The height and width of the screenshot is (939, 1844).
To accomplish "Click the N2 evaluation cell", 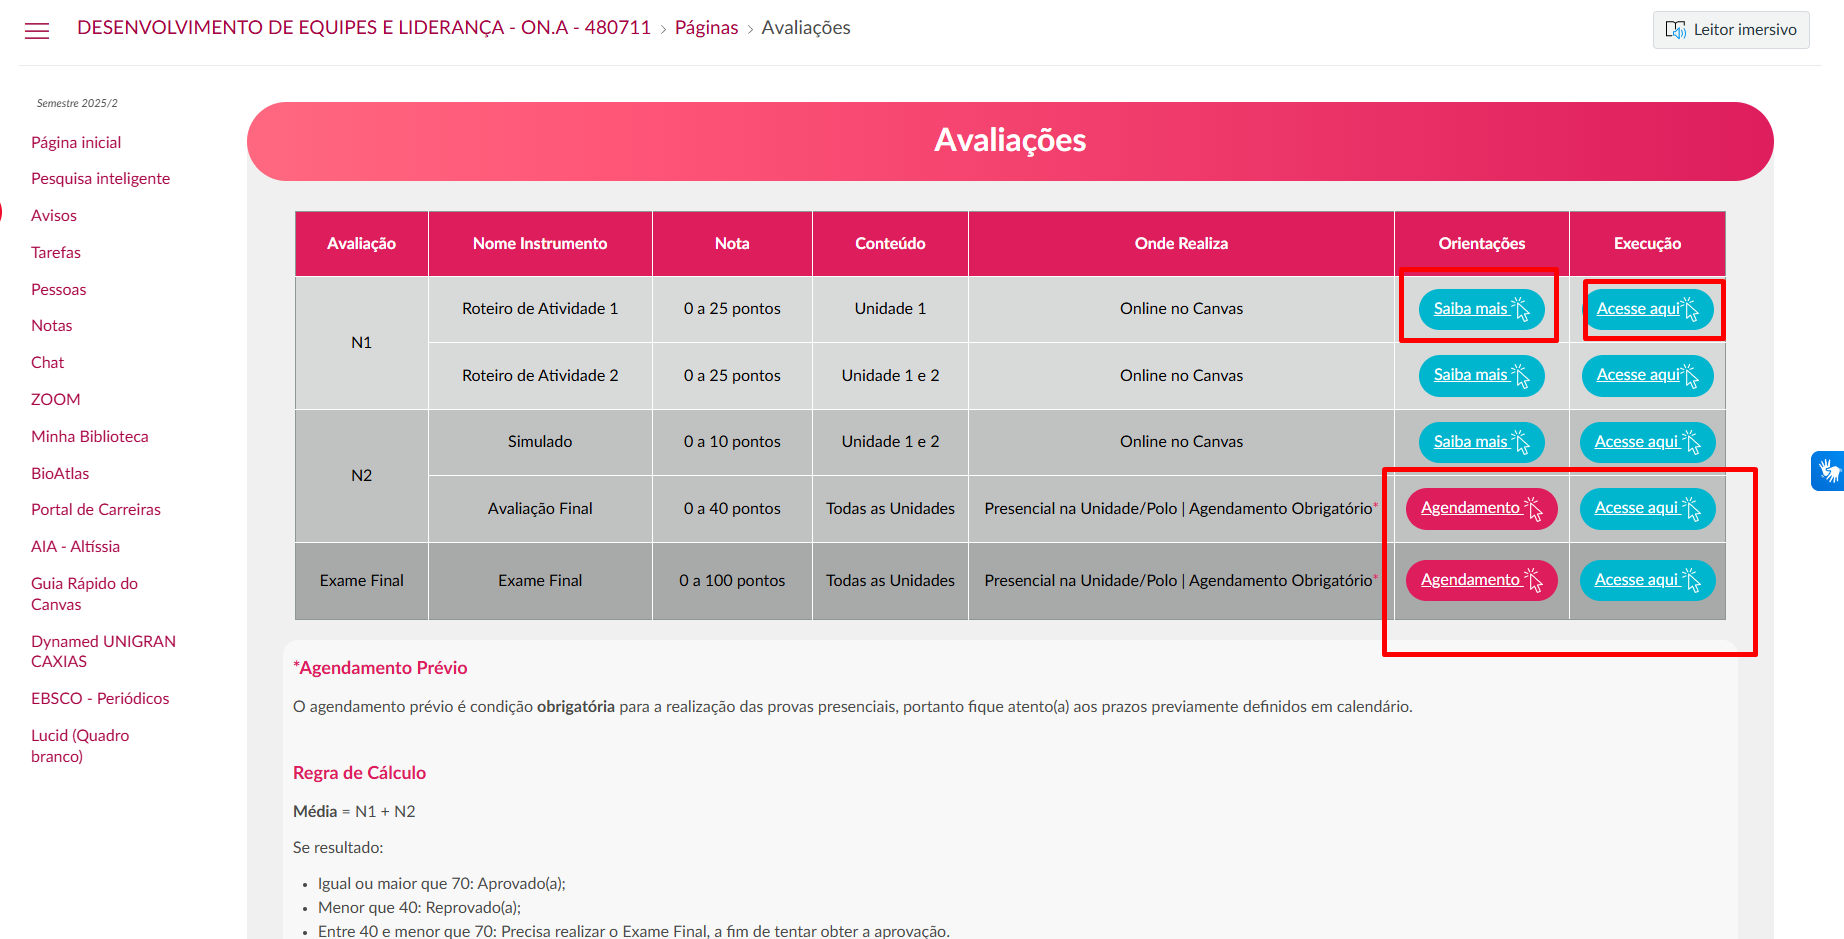I will click(361, 475).
